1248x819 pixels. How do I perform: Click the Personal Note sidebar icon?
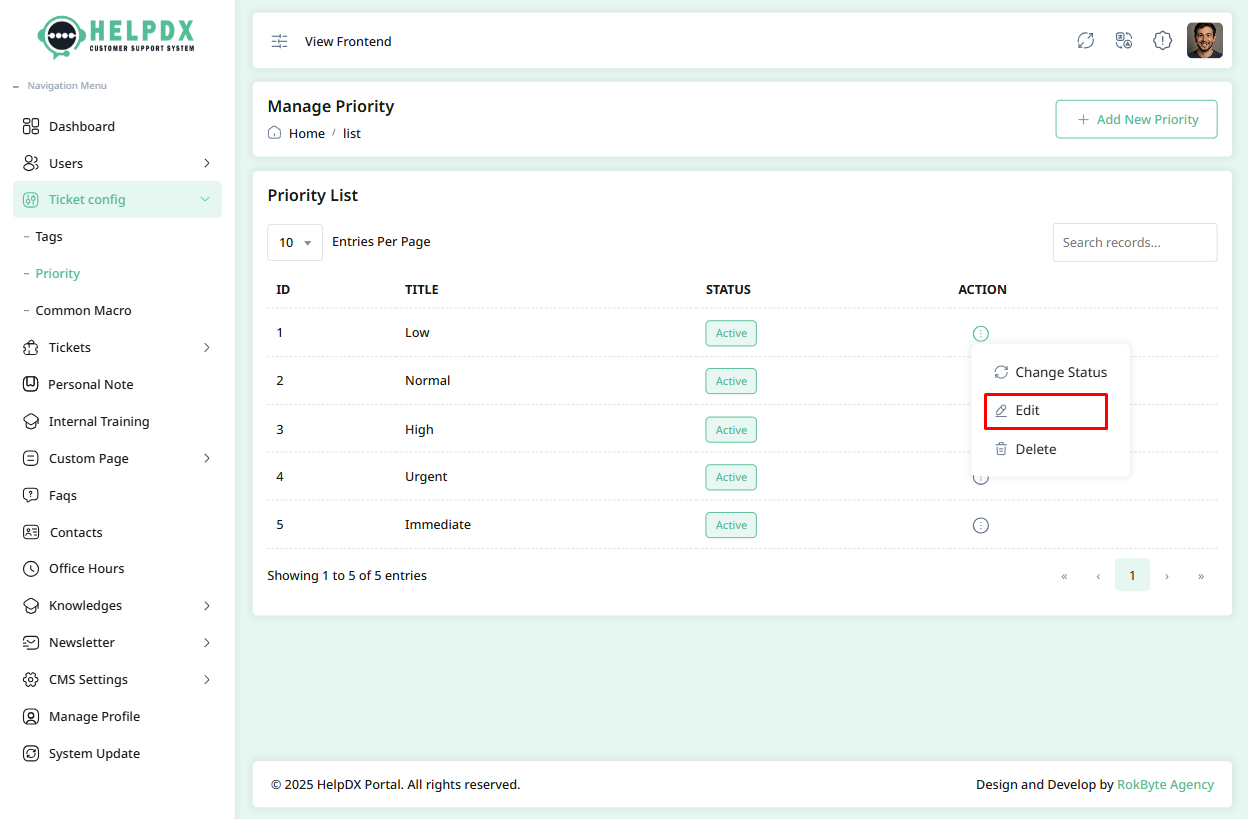pos(29,384)
